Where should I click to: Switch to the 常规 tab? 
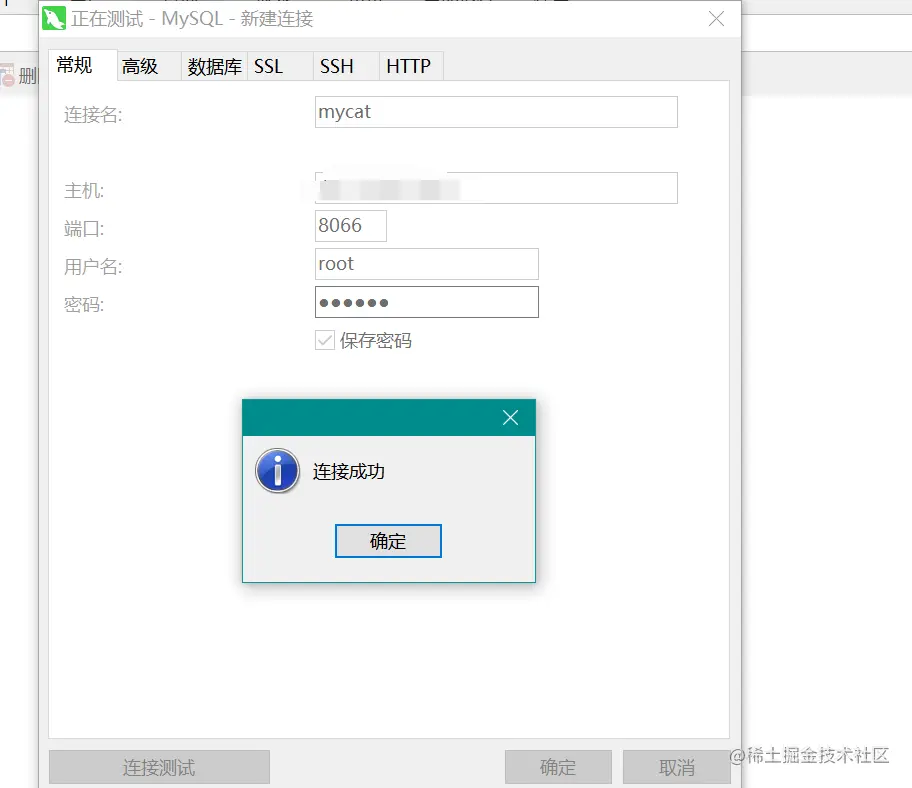(83, 66)
